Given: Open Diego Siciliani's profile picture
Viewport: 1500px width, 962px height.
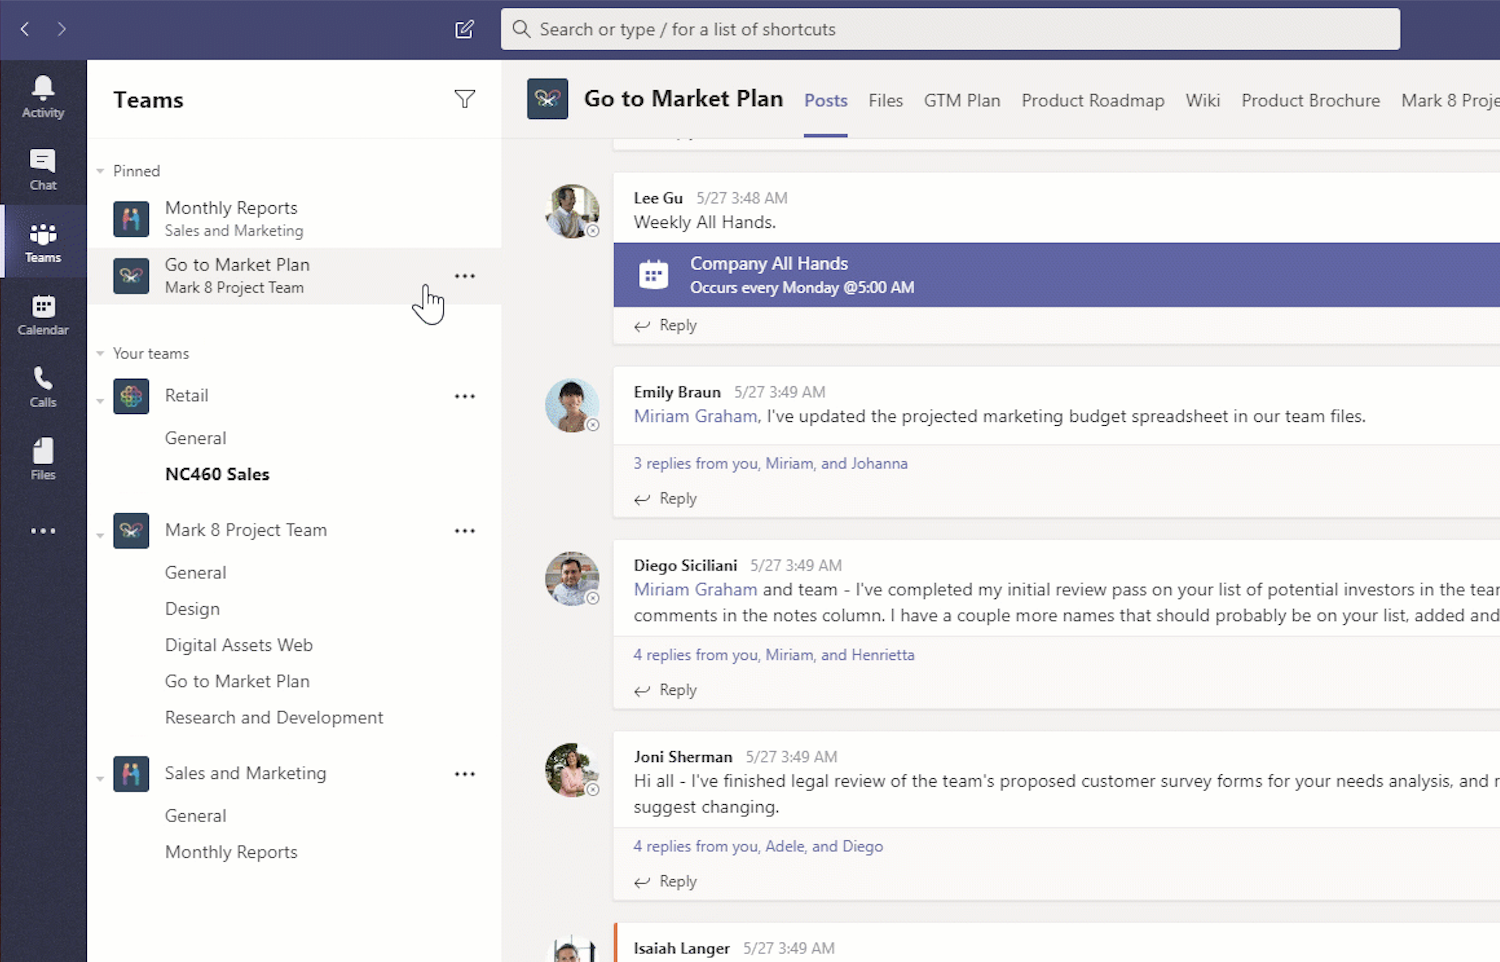Looking at the screenshot, I should [x=572, y=578].
